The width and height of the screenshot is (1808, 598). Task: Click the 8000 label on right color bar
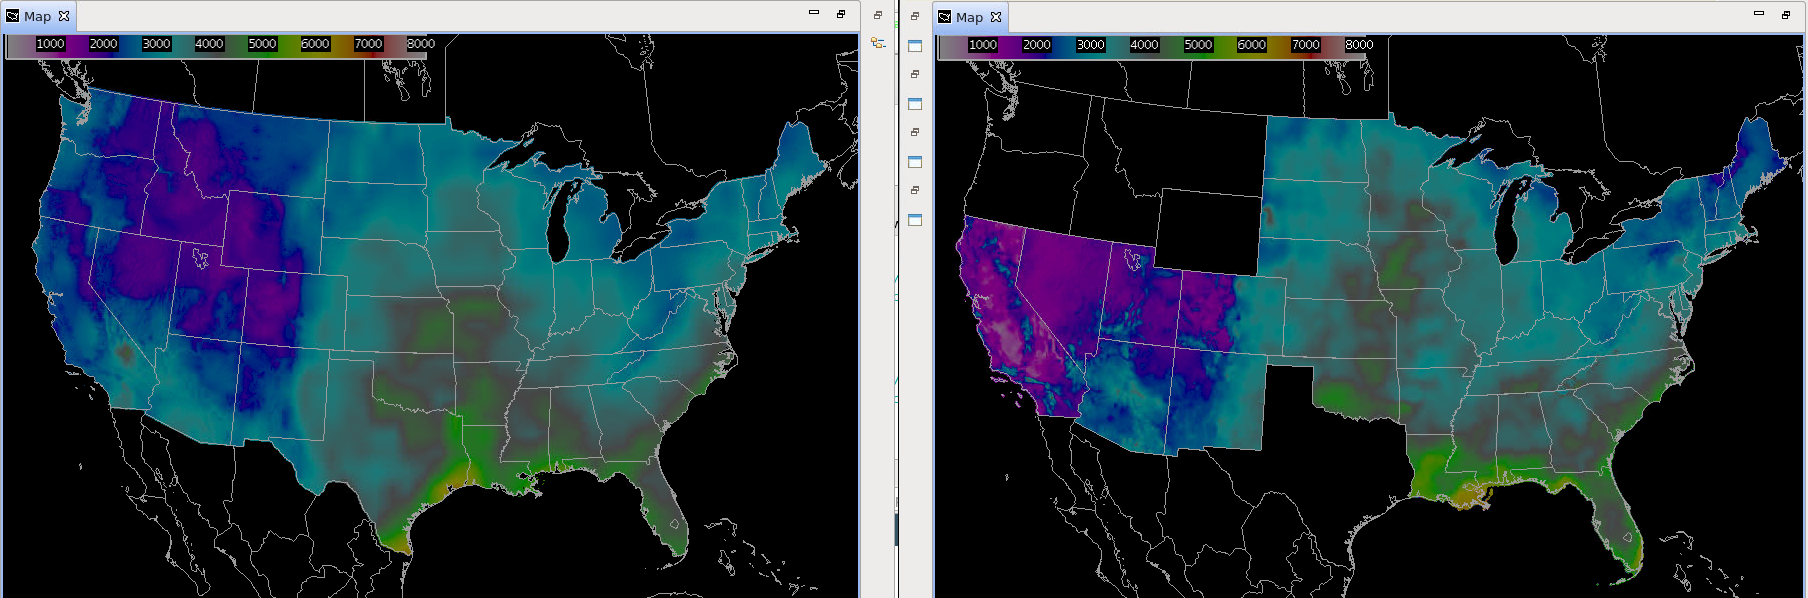pos(1359,45)
